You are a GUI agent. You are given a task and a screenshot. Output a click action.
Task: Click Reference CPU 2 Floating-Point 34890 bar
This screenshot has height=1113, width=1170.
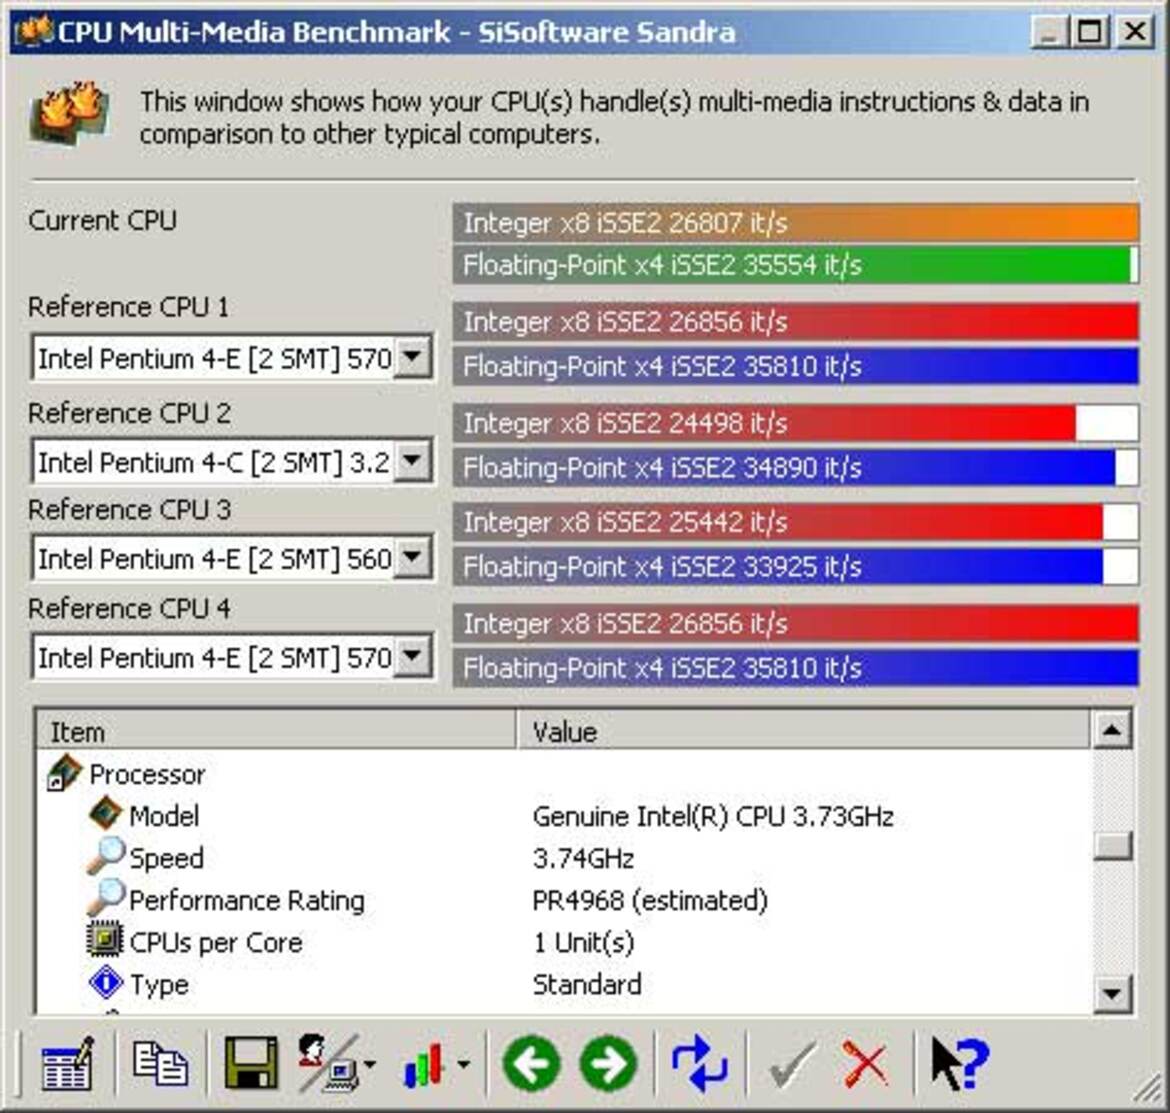coord(795,467)
